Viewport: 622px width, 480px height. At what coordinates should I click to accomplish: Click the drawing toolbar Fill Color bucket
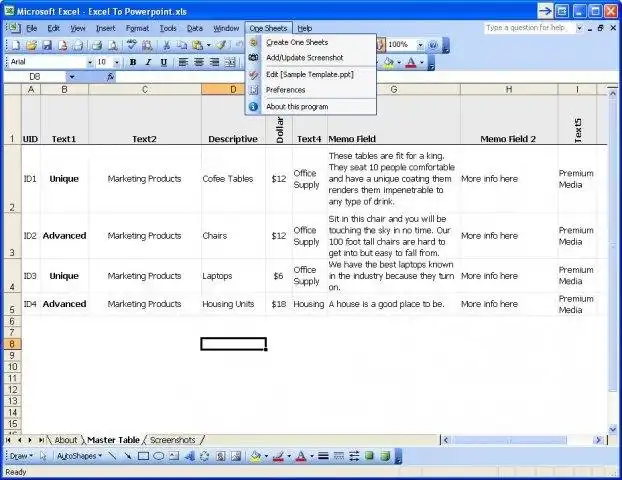256,456
